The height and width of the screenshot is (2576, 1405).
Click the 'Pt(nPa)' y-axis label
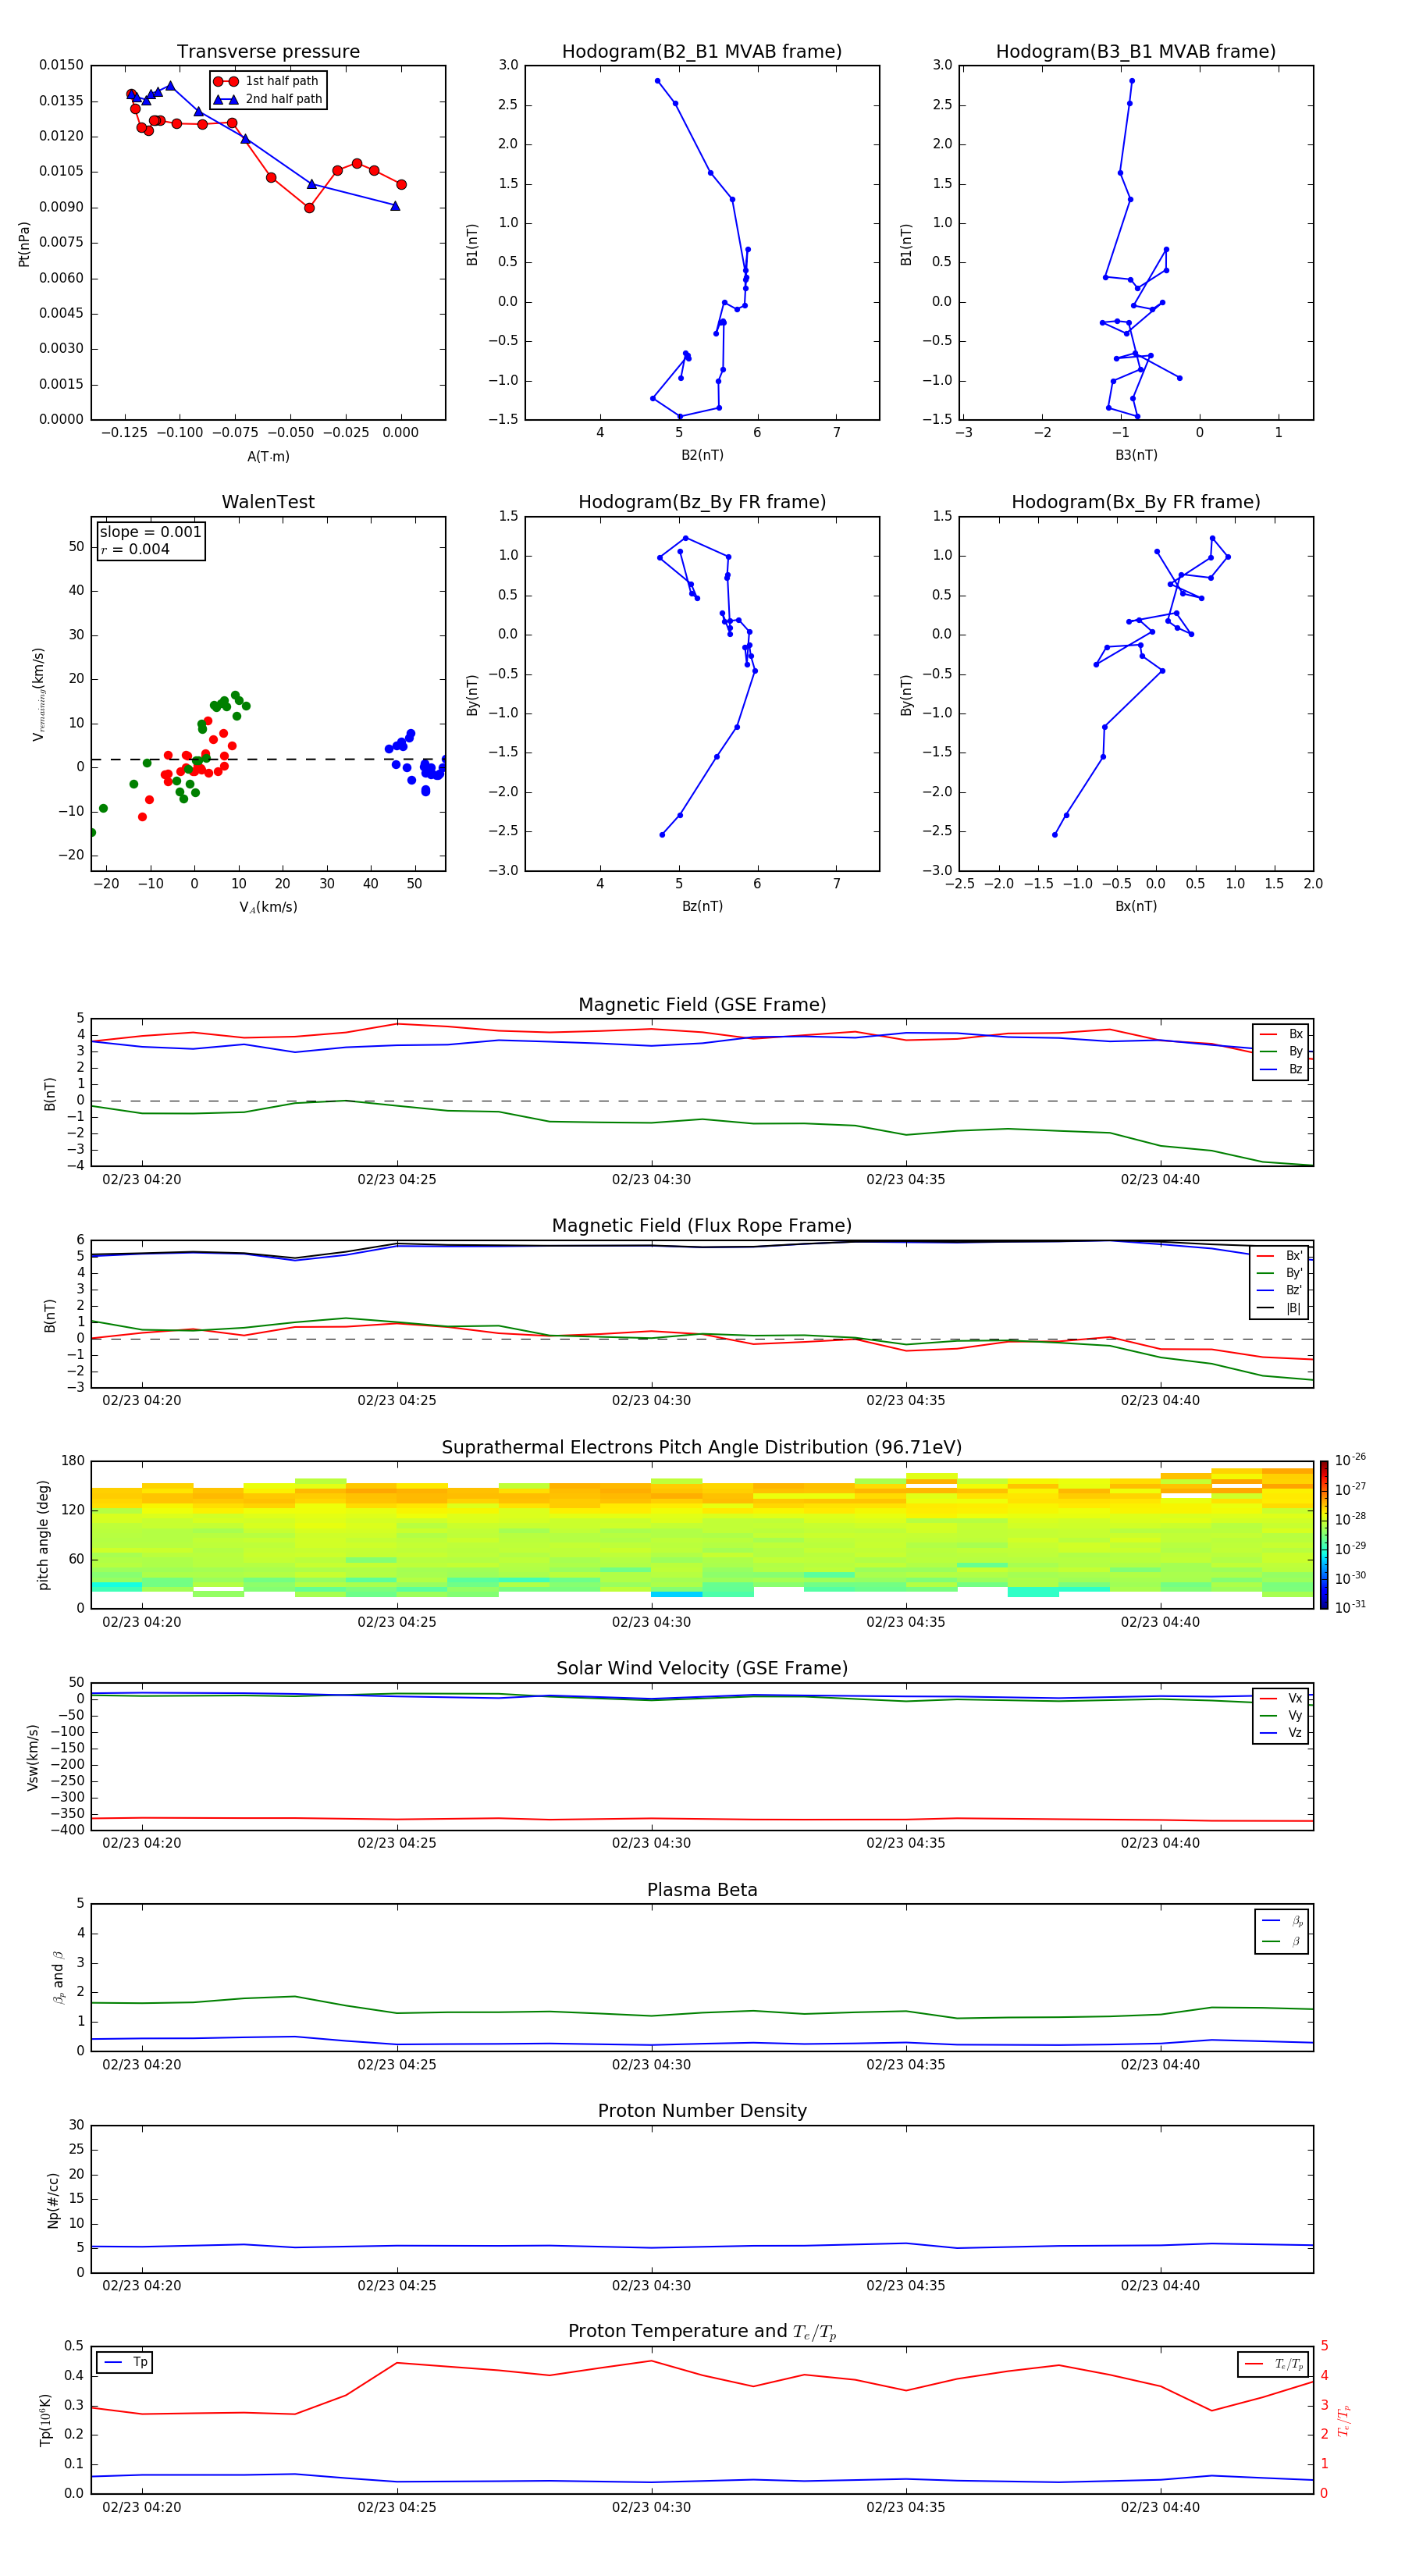pos(24,243)
